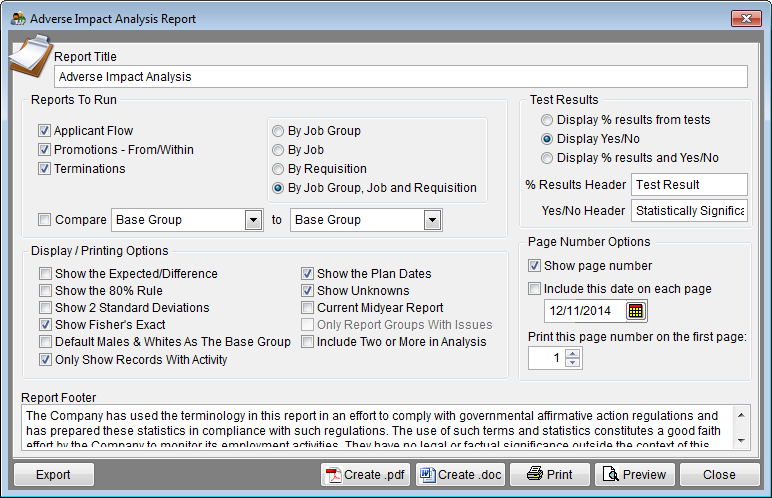Uncheck the Applicant Flow checkbox

coord(44,131)
